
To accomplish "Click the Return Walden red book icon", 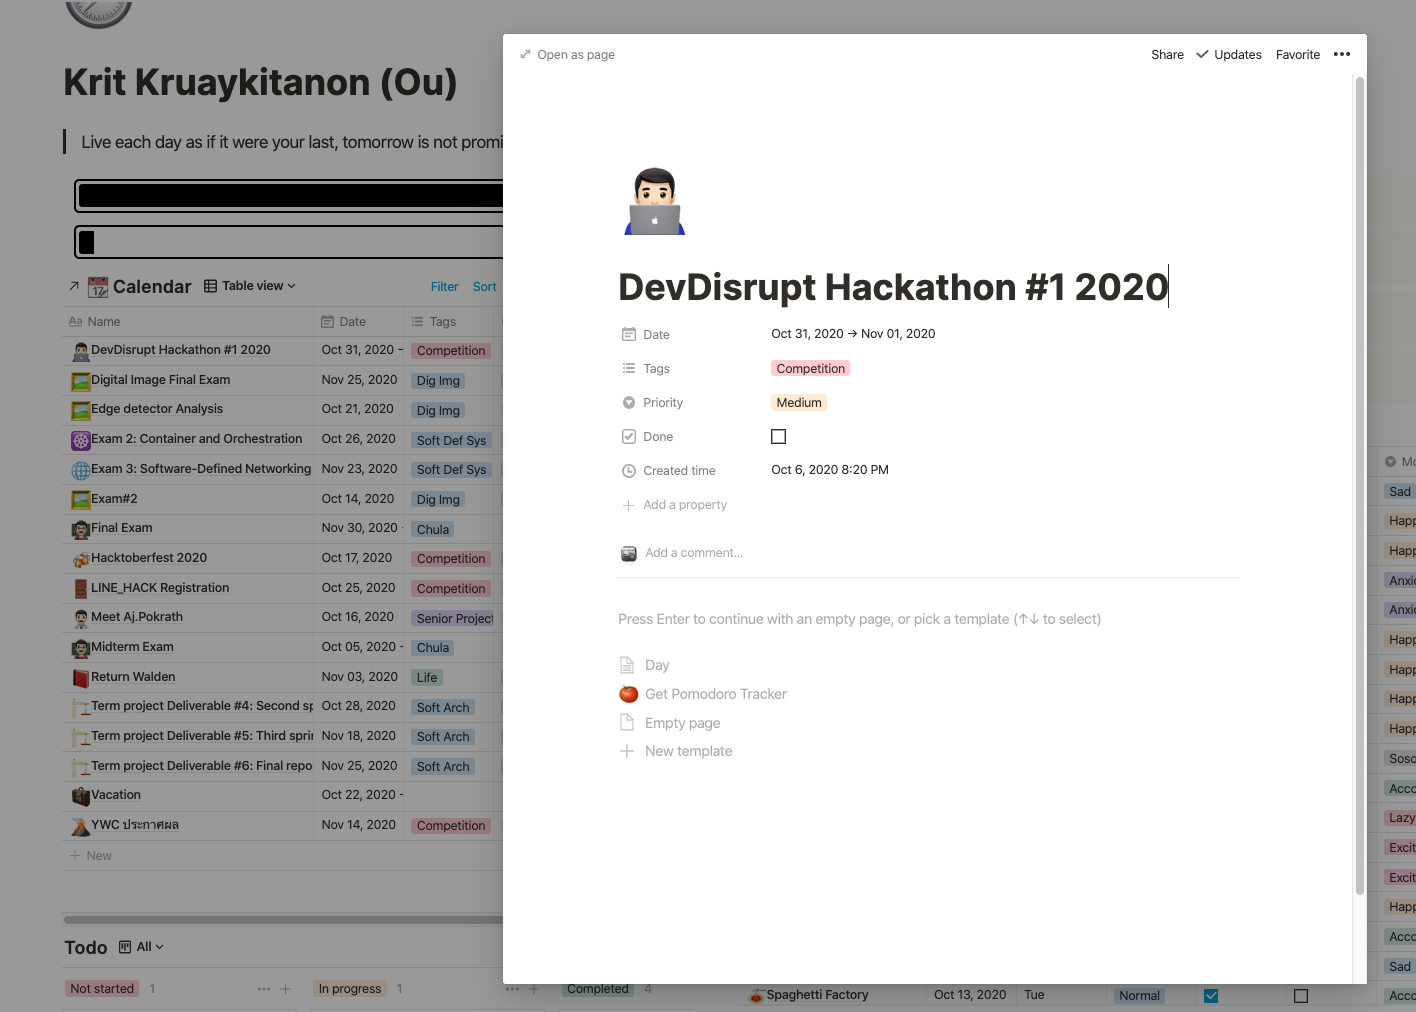I will point(81,678).
